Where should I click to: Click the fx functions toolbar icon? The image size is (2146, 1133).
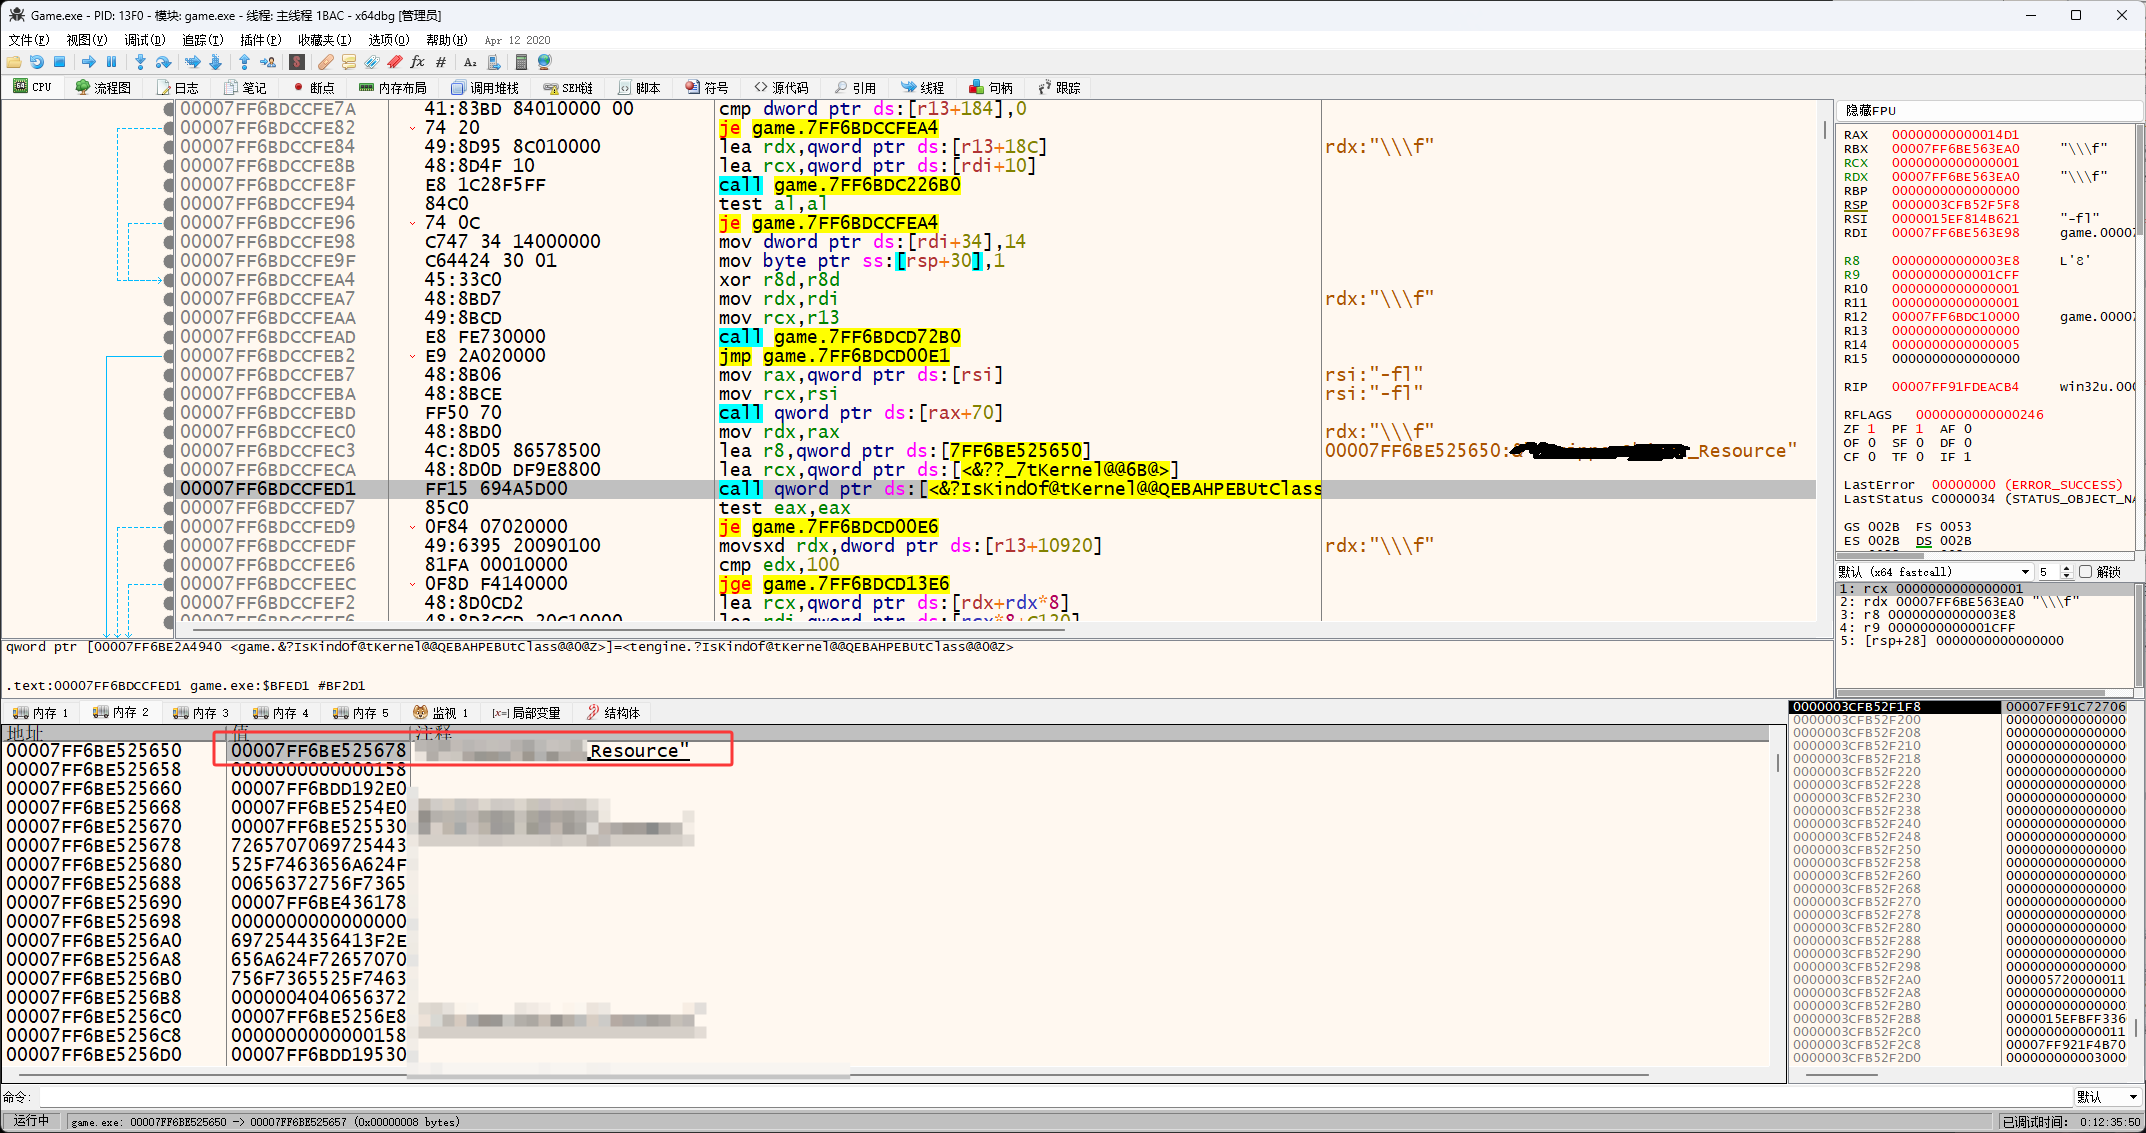pyautogui.click(x=417, y=62)
